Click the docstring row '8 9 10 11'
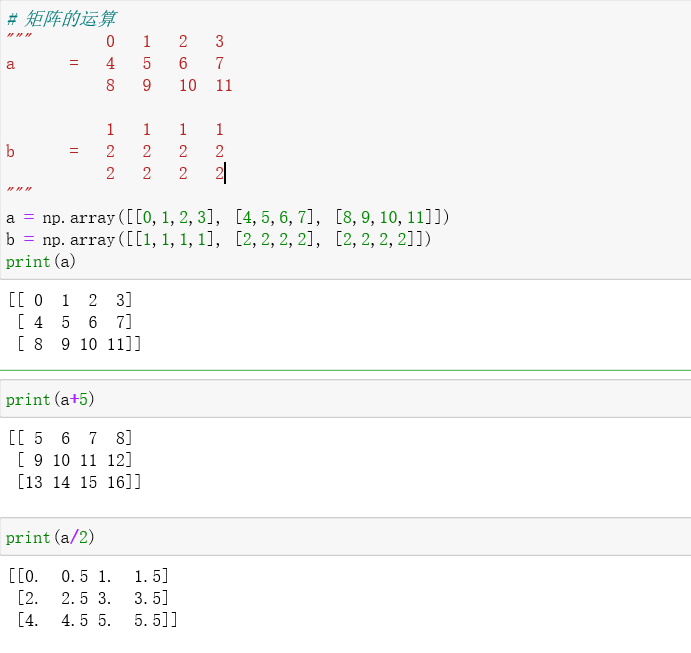691x653 pixels. coord(169,85)
